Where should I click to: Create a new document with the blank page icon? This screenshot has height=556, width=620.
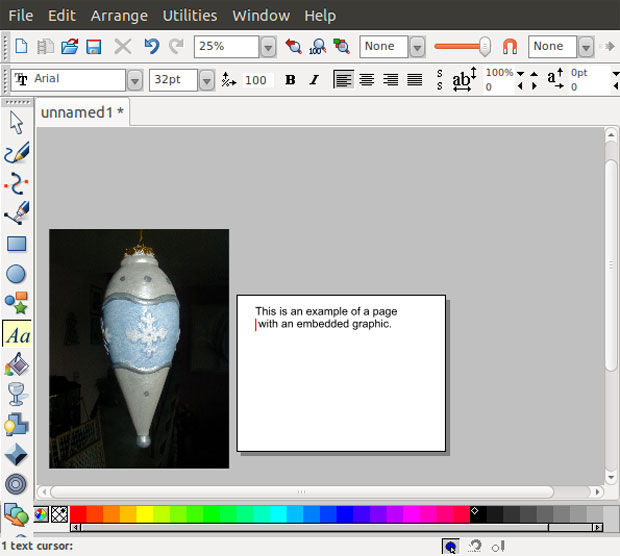pyautogui.click(x=21, y=47)
